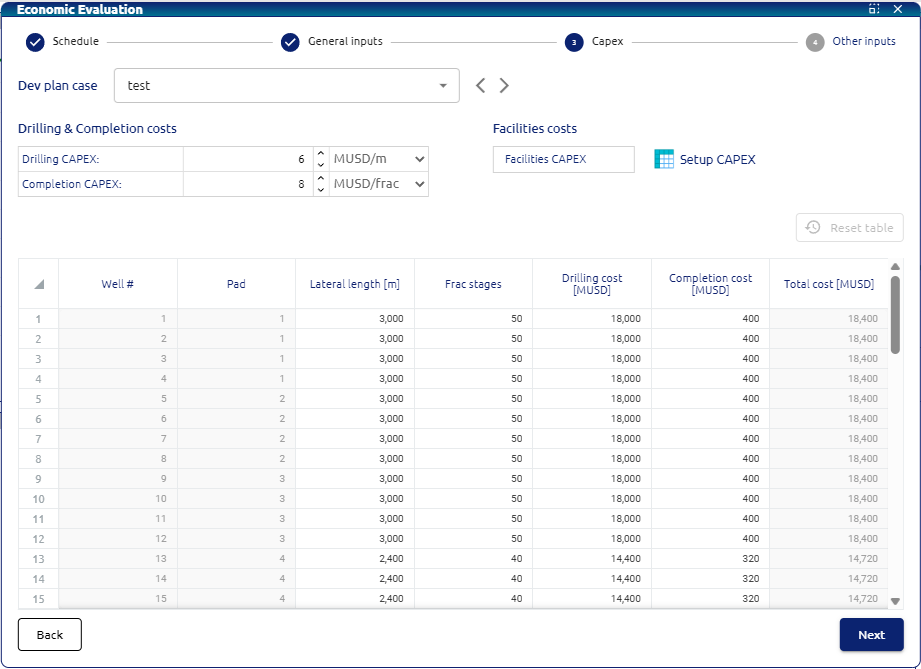Select the Capex step label

[x=607, y=42]
